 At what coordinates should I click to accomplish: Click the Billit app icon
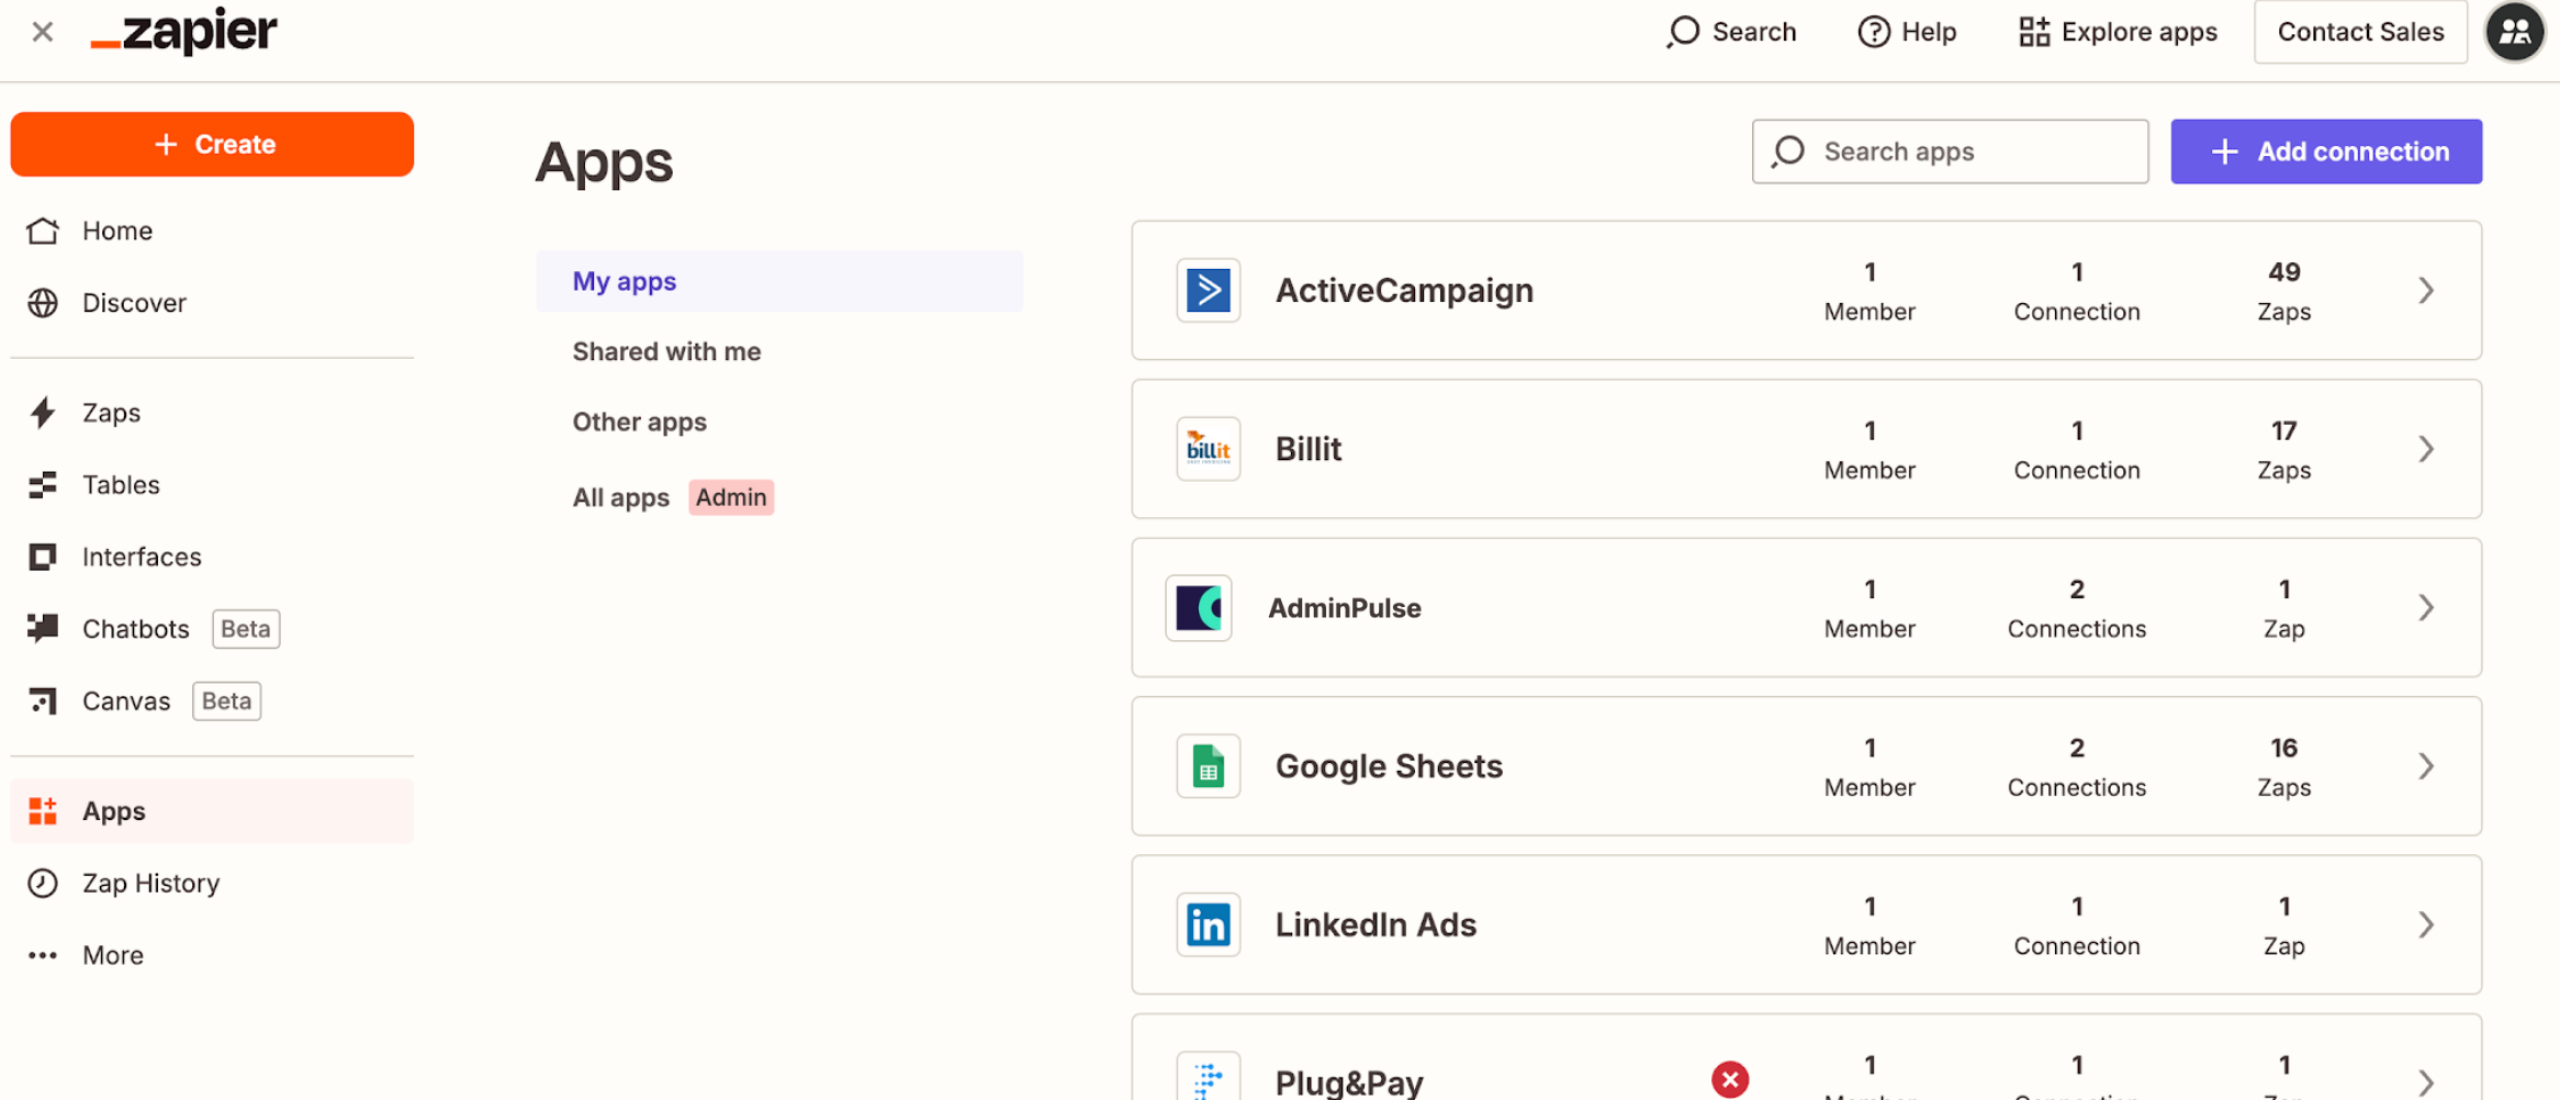tap(1208, 447)
